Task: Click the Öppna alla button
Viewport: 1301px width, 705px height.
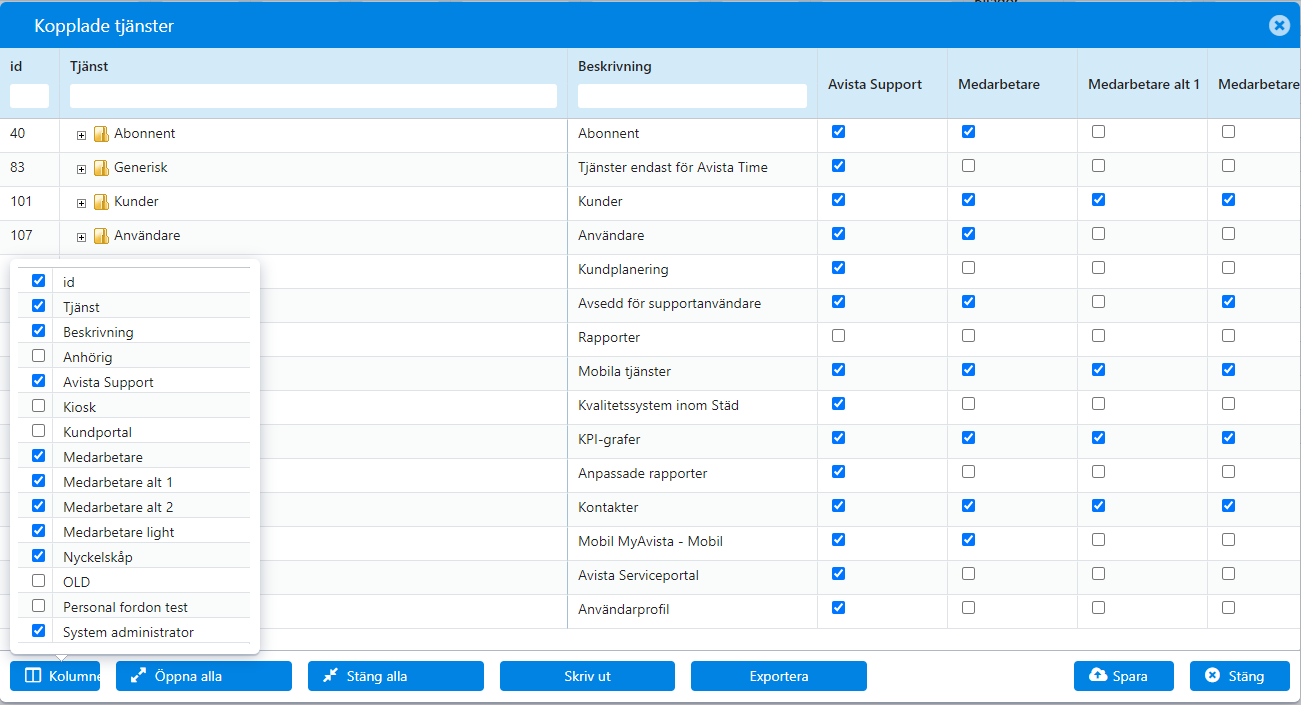Action: pos(204,676)
